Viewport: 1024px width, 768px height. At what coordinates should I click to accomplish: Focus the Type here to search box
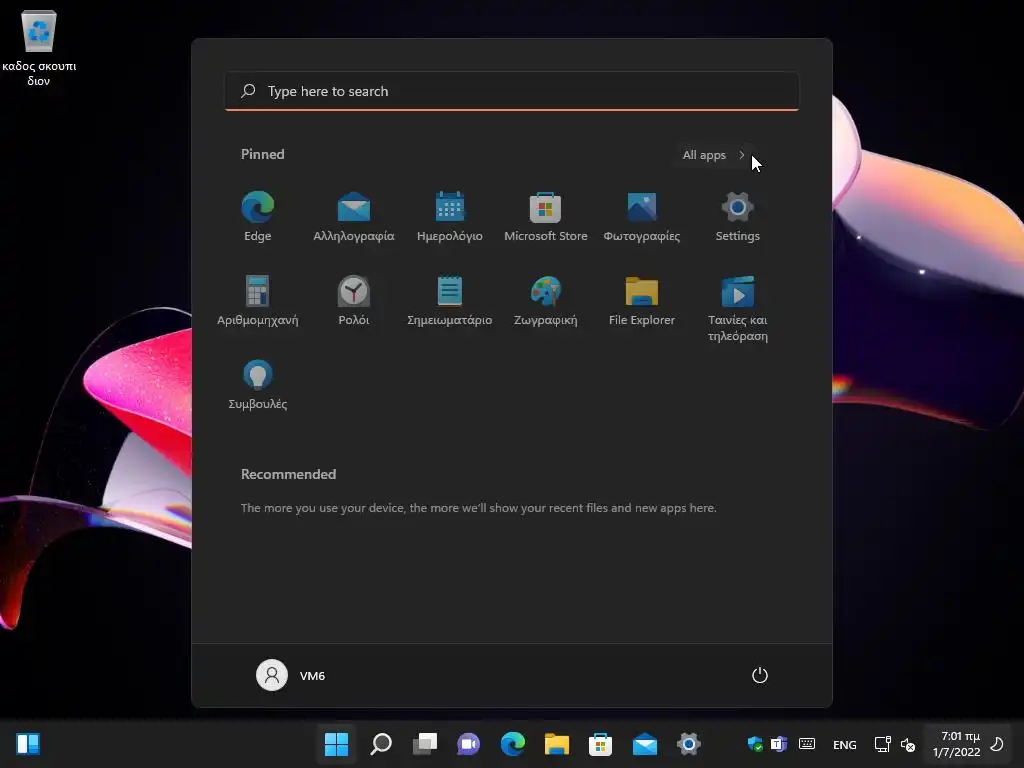click(511, 91)
